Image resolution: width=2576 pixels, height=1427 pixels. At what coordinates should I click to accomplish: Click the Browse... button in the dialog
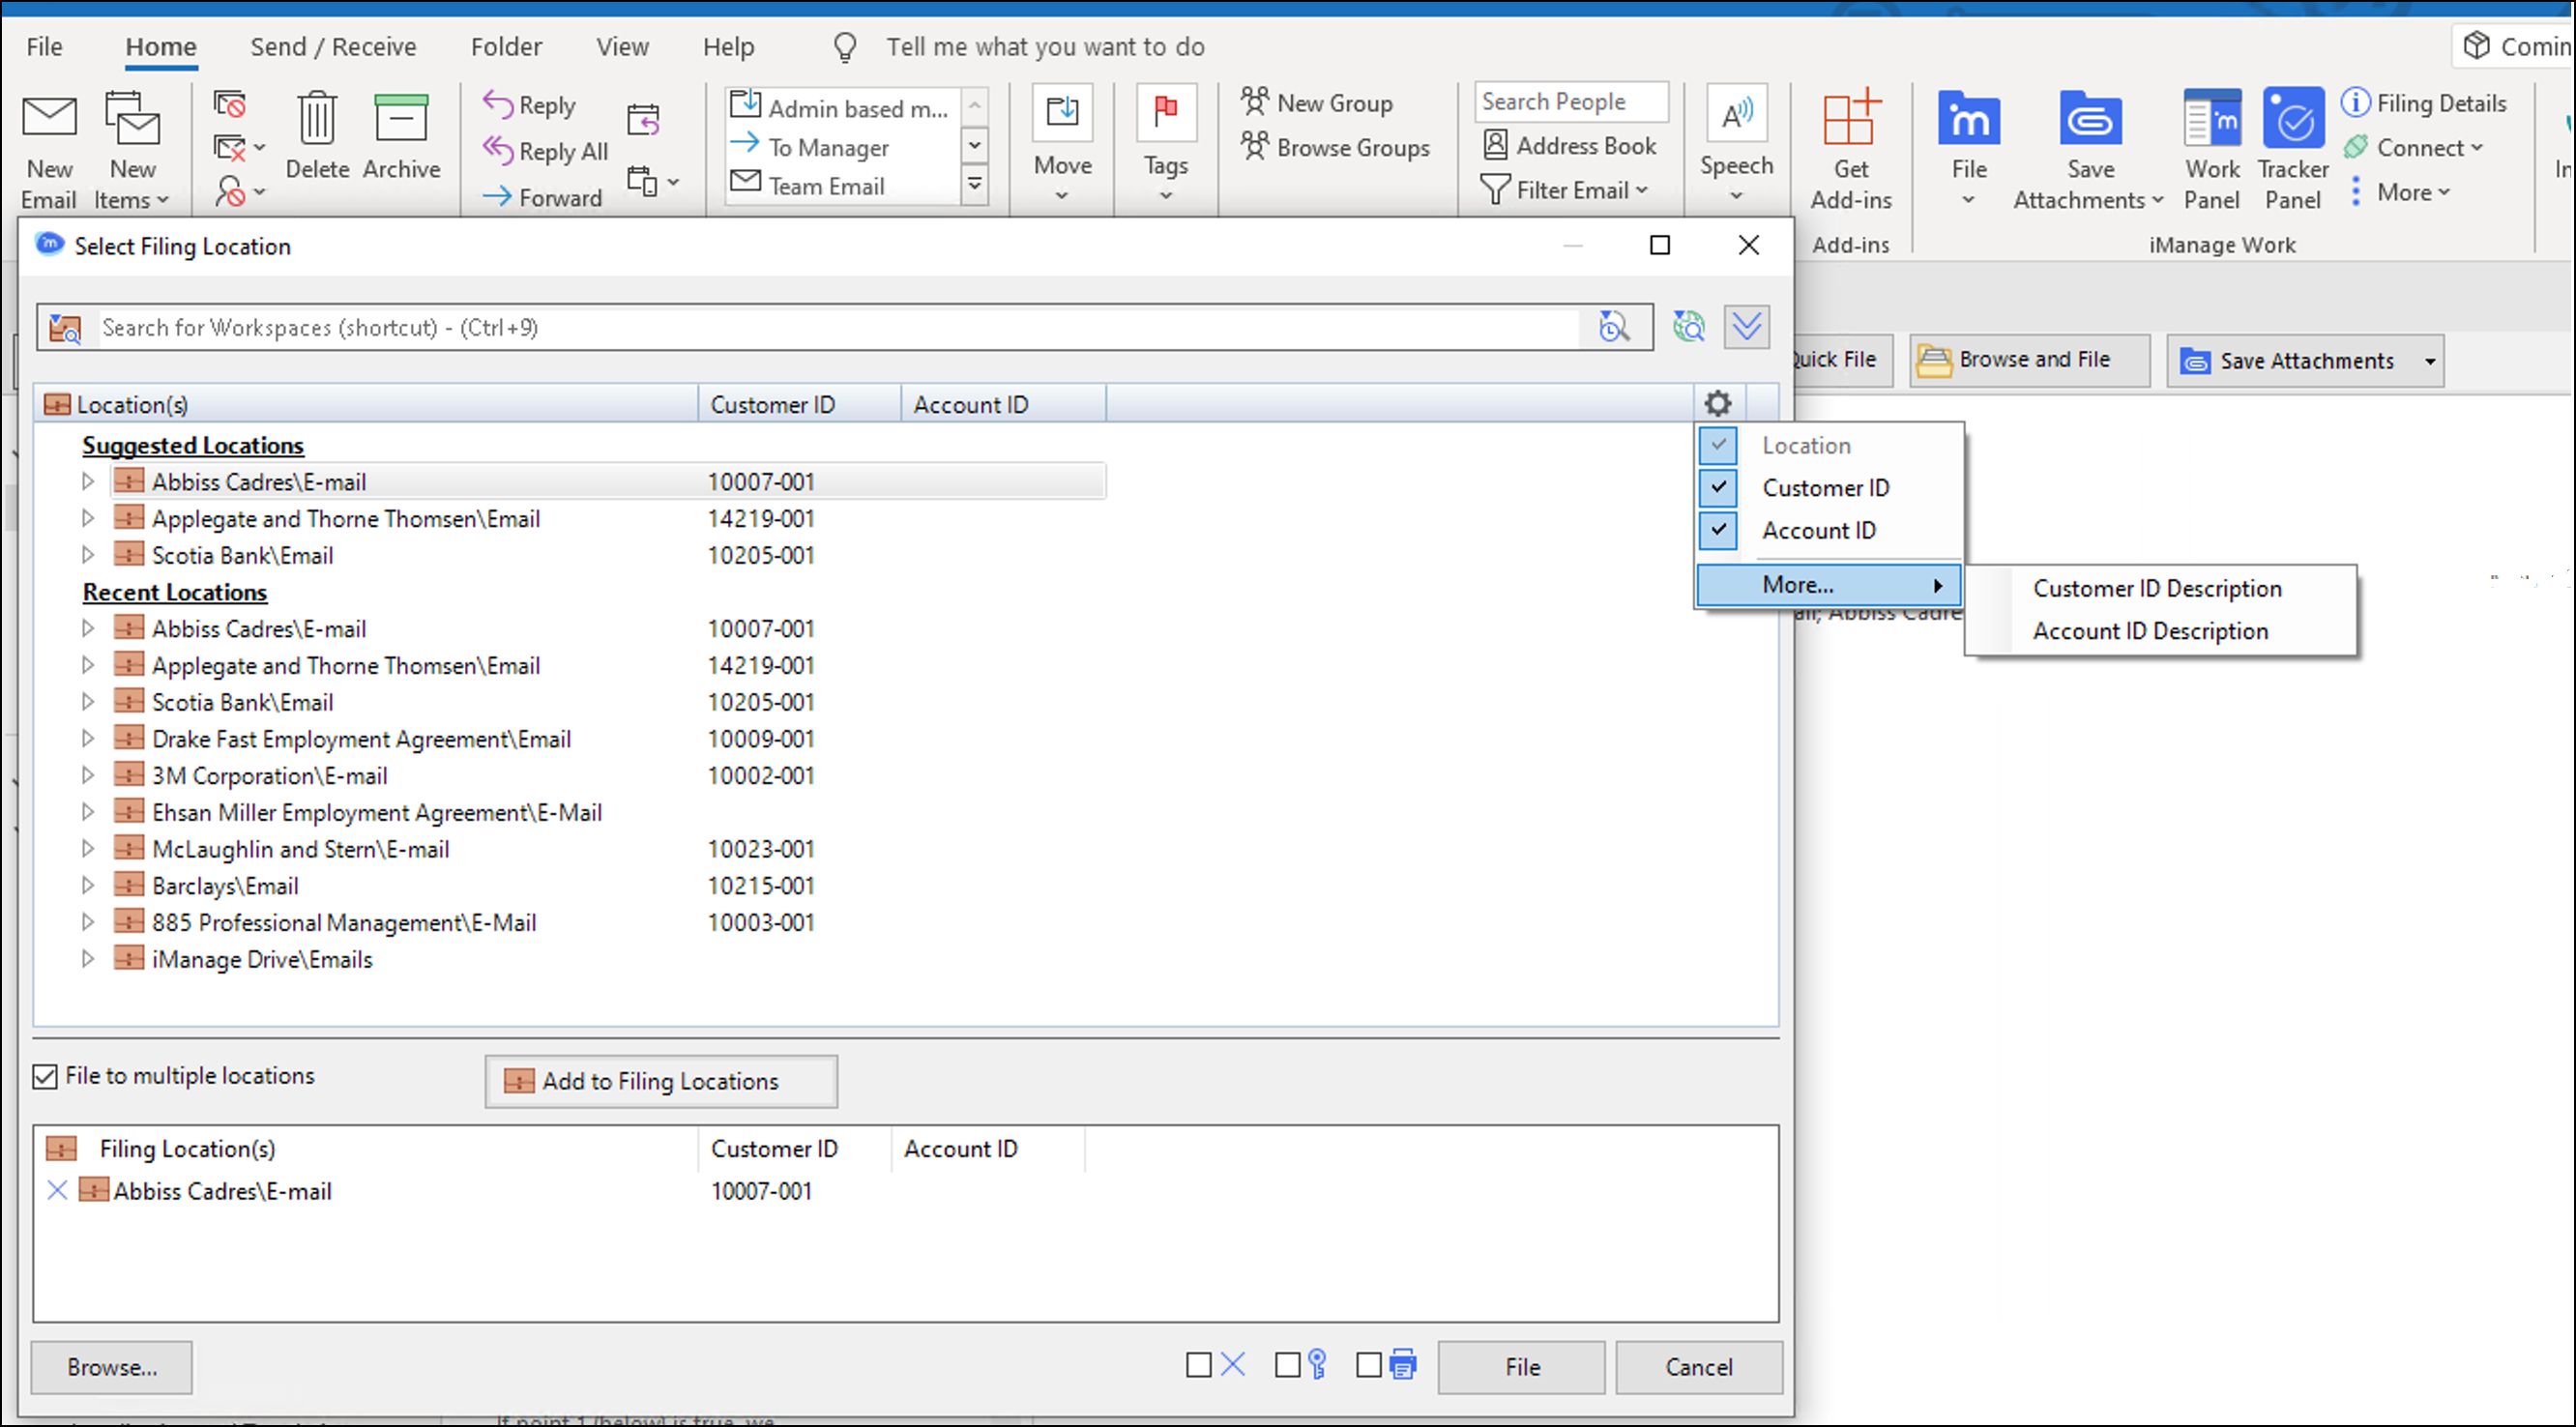tap(111, 1367)
